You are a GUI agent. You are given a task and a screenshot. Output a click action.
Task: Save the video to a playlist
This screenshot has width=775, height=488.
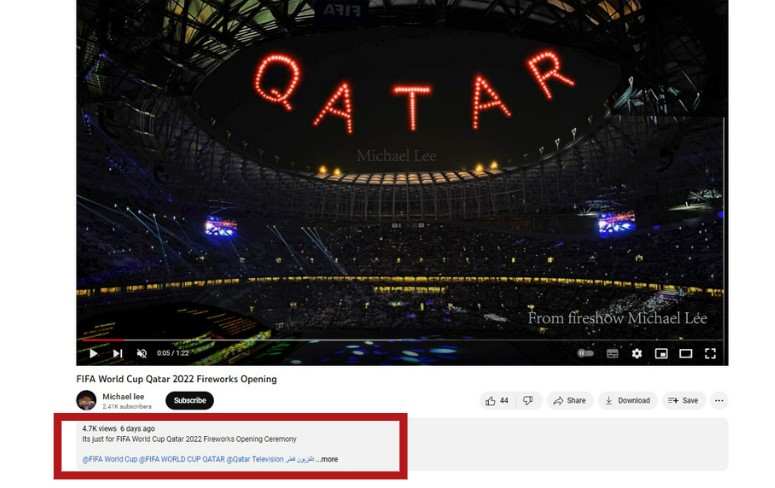click(684, 400)
